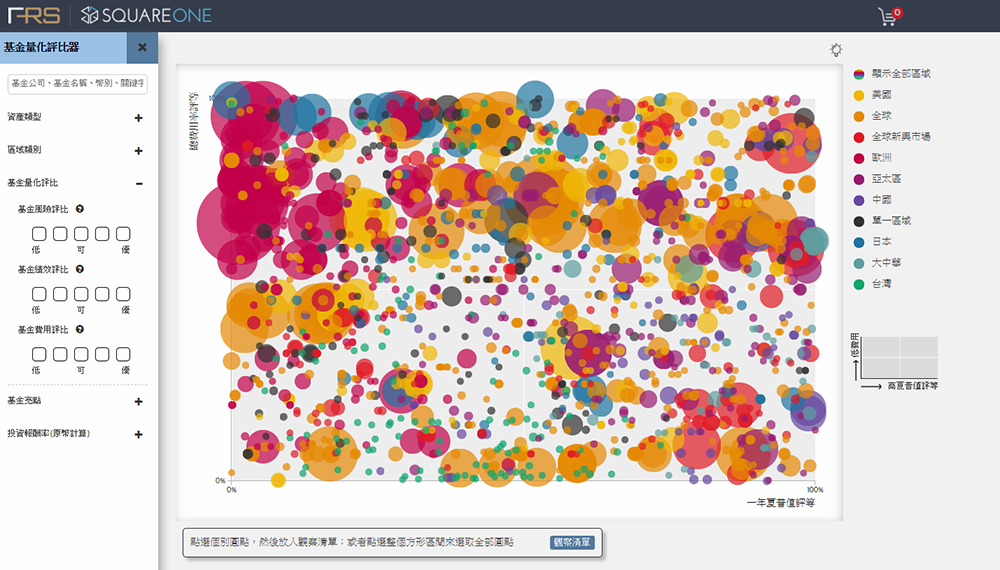Filter by 台灣 legend entry
This screenshot has height=570, width=1000.
coord(872,284)
